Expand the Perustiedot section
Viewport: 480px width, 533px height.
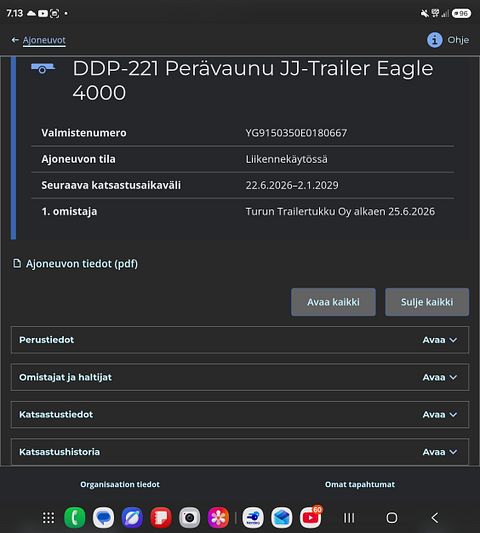coord(240,340)
